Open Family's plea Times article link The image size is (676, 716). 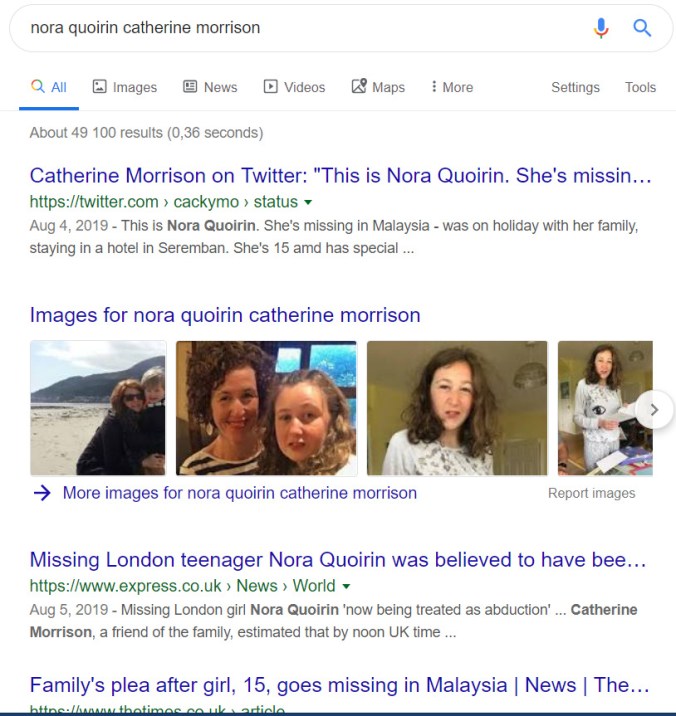[x=340, y=685]
